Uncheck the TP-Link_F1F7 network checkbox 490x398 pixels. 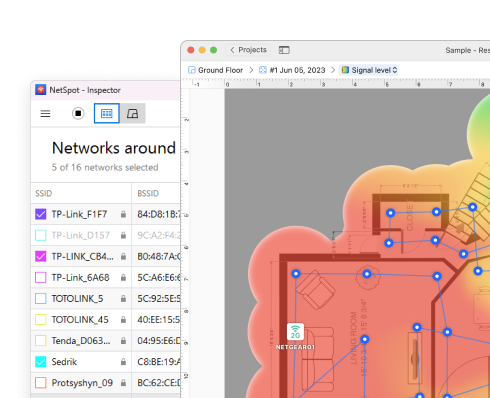coord(41,214)
